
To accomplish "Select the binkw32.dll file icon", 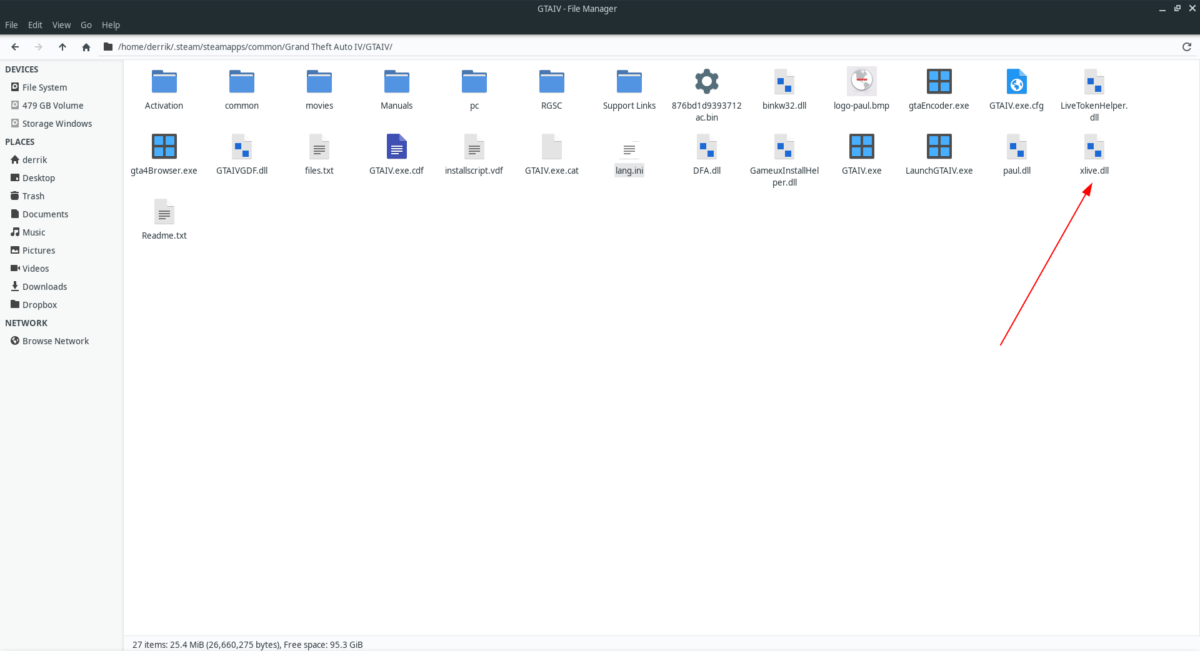I will coord(784,82).
